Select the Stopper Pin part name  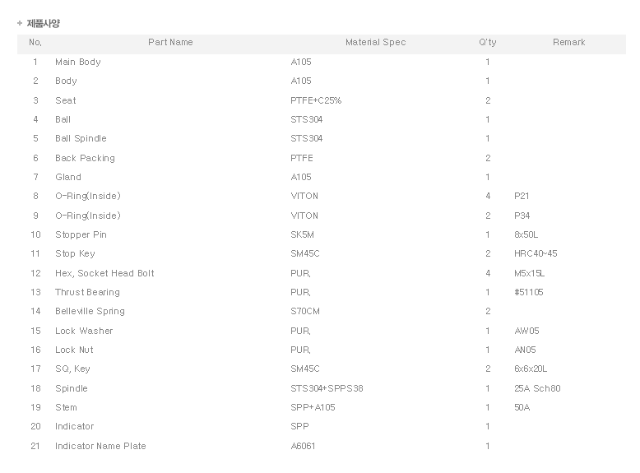81,235
